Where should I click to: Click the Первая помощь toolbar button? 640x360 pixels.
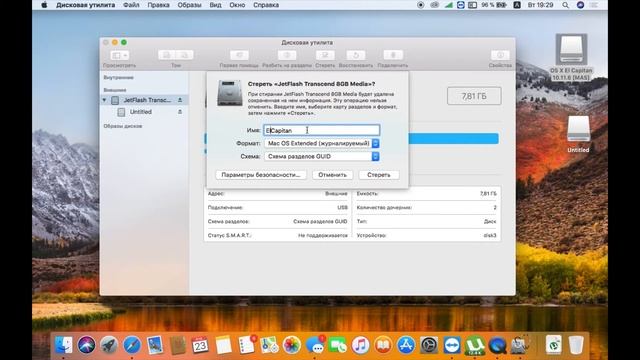click(x=239, y=55)
